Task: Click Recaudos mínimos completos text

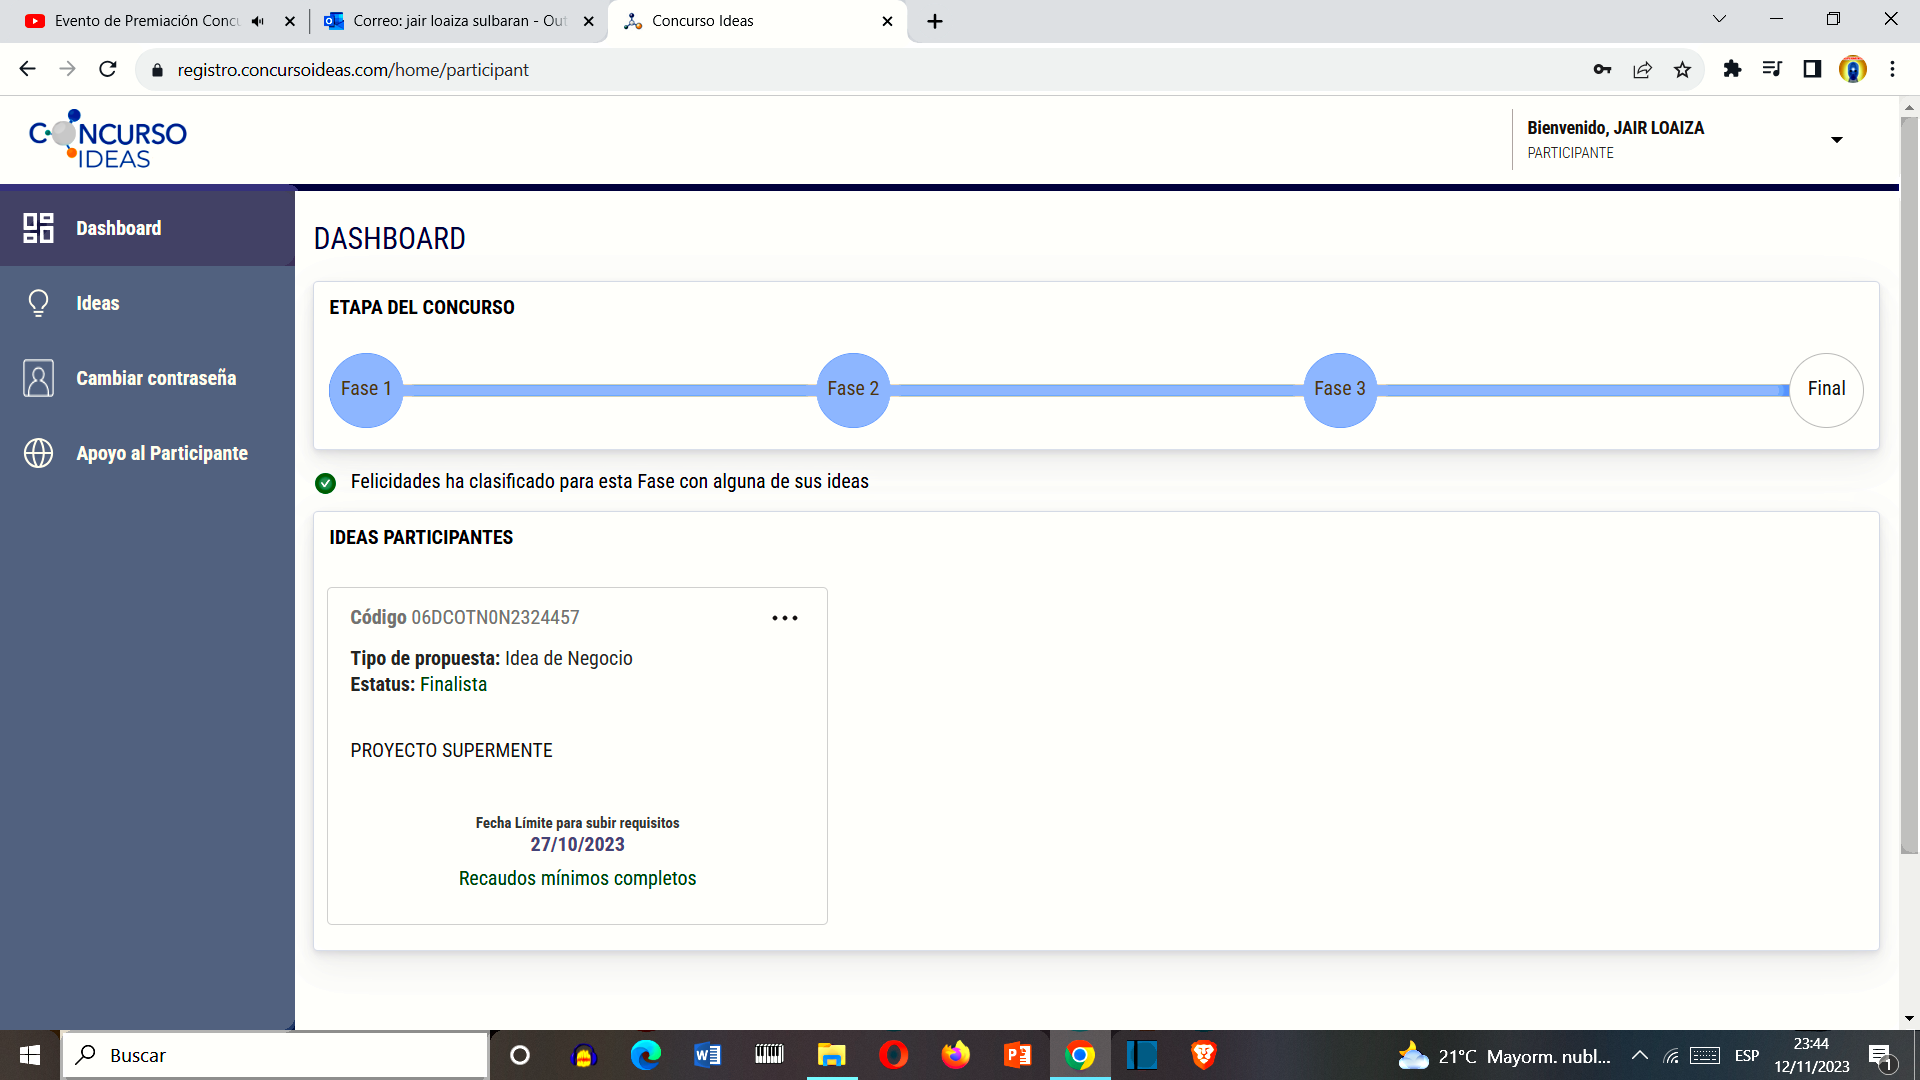Action: point(577,878)
